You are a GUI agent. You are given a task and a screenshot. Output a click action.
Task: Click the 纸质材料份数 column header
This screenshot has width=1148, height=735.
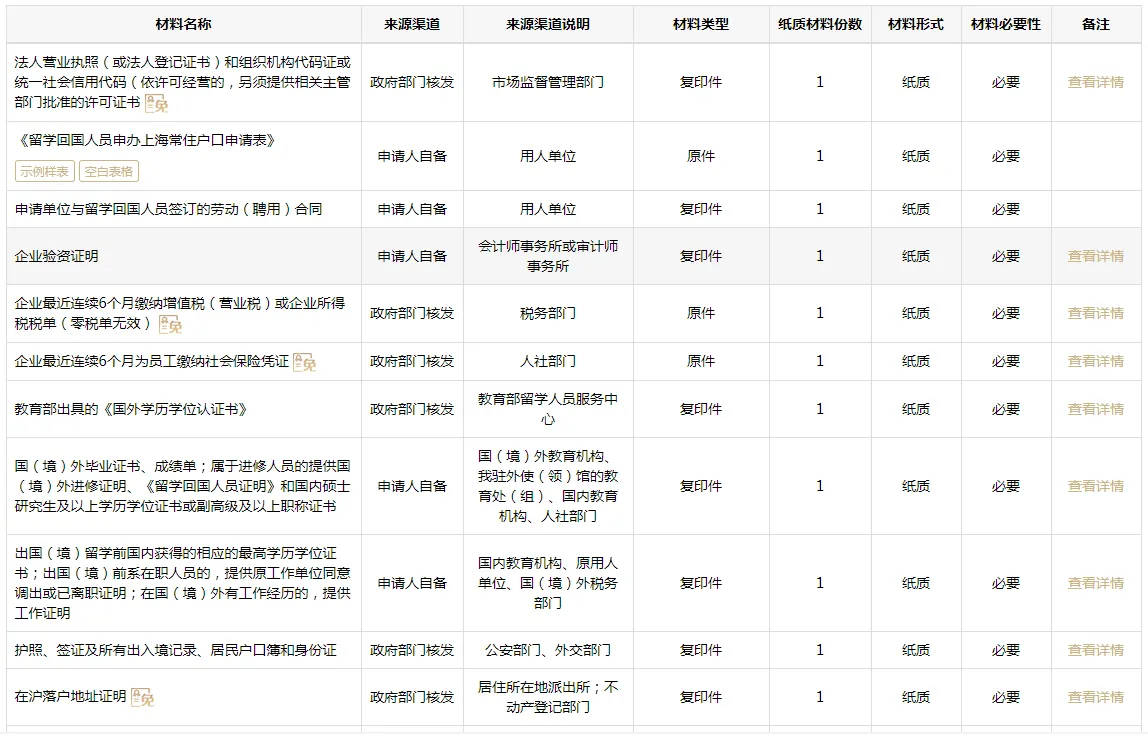click(820, 24)
